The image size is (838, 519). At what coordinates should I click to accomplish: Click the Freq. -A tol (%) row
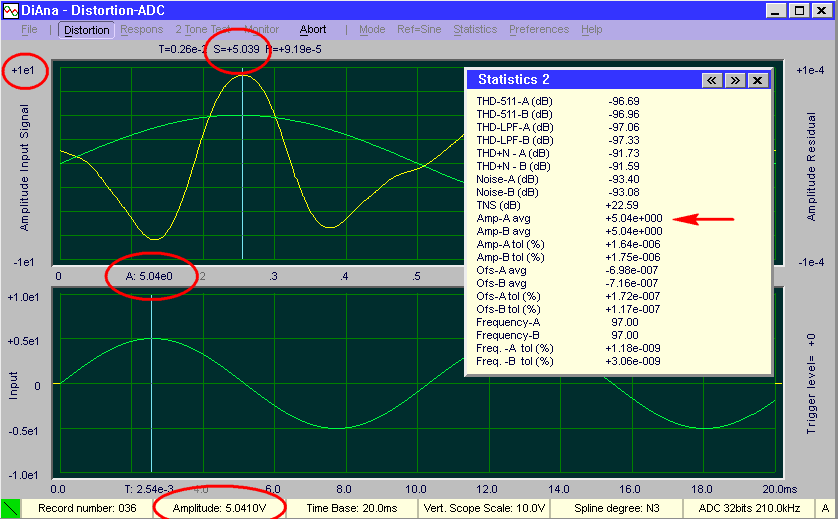coord(569,348)
